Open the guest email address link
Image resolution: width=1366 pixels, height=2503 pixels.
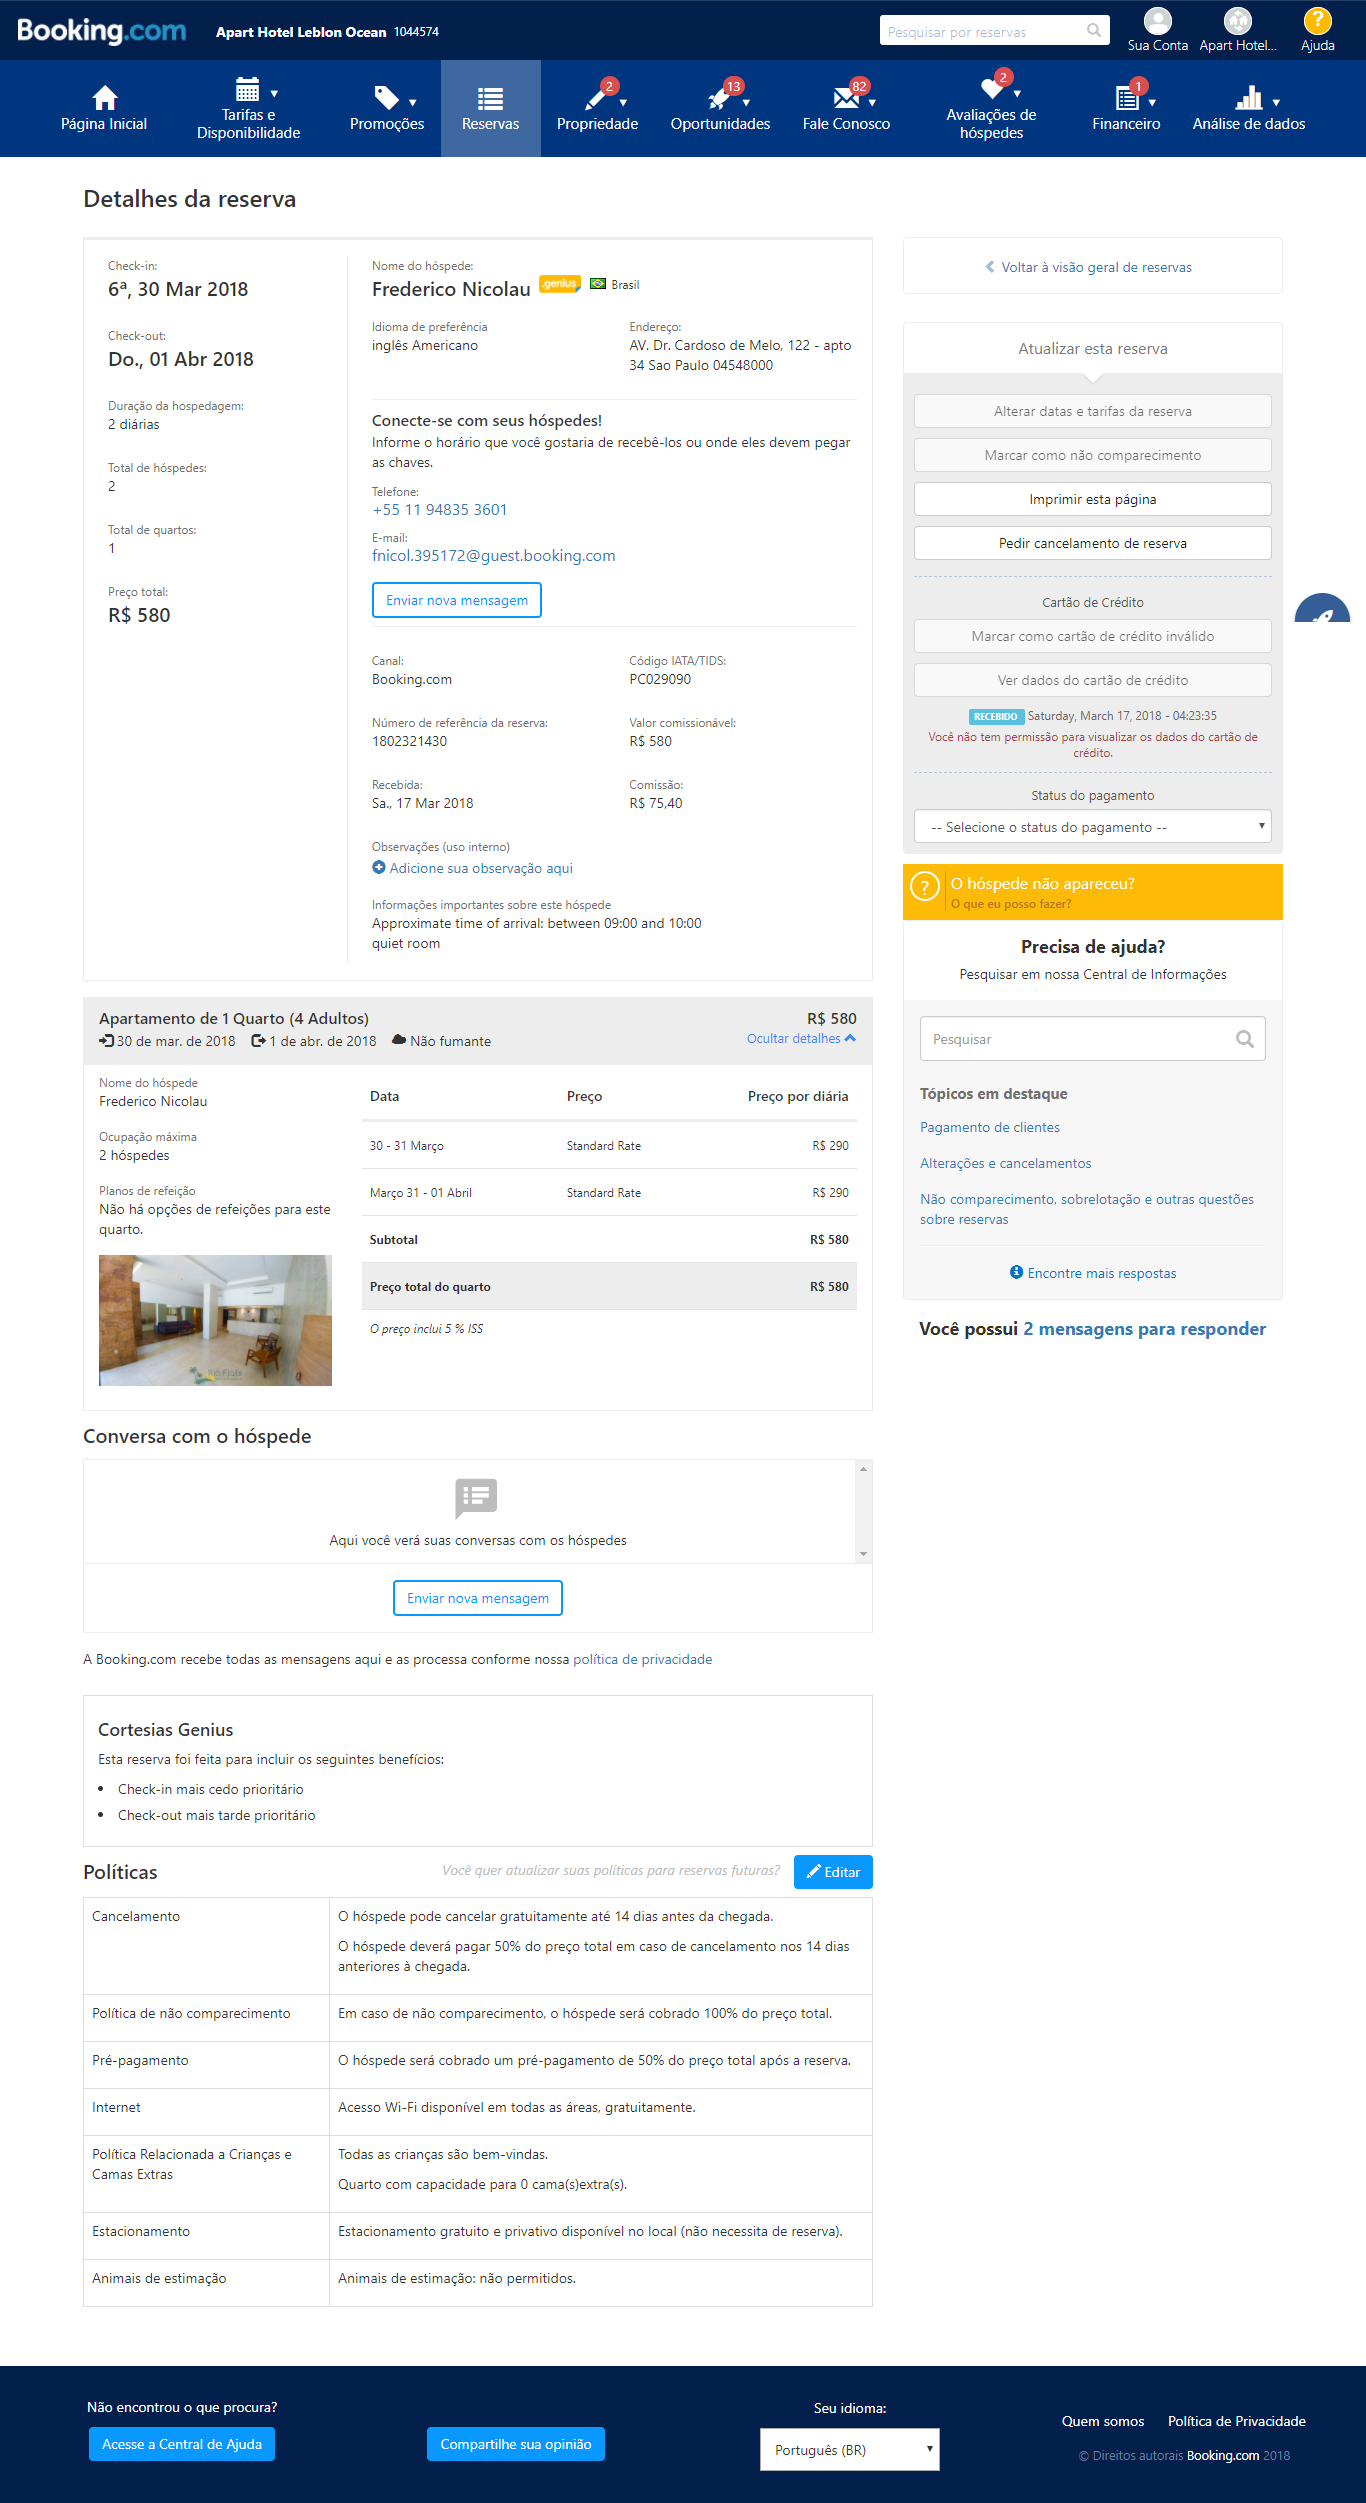point(493,556)
